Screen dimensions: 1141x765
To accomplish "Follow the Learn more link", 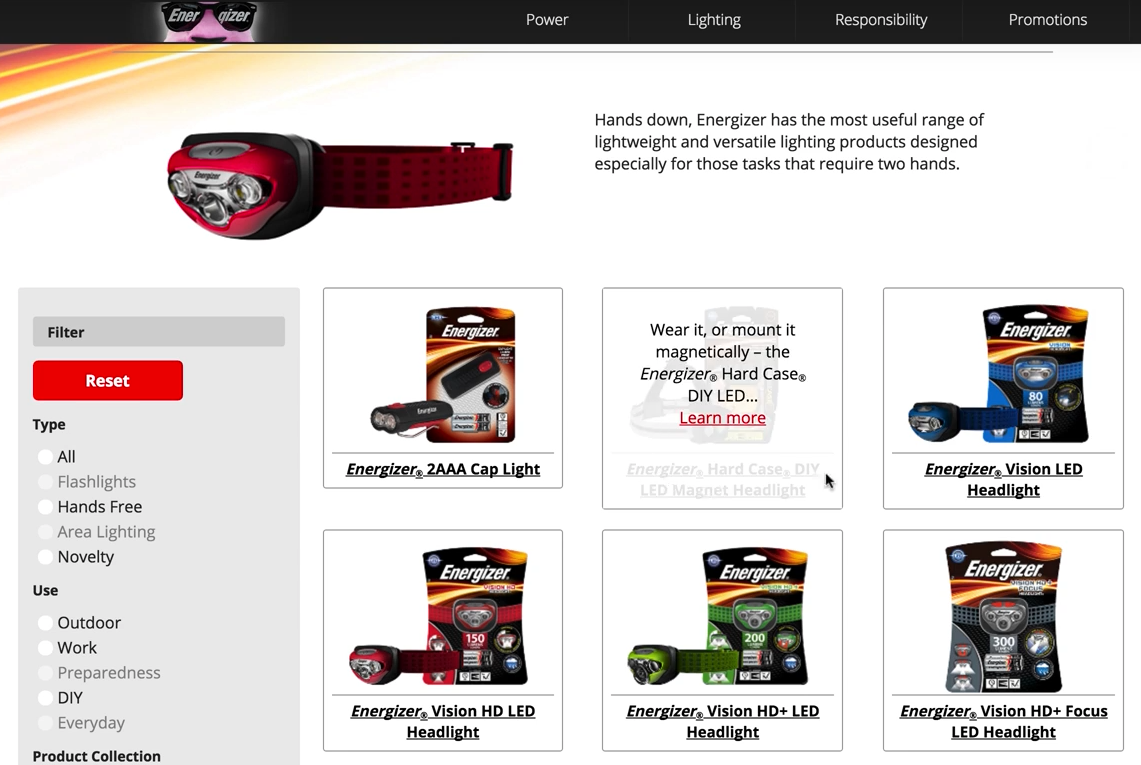I will pos(723,418).
